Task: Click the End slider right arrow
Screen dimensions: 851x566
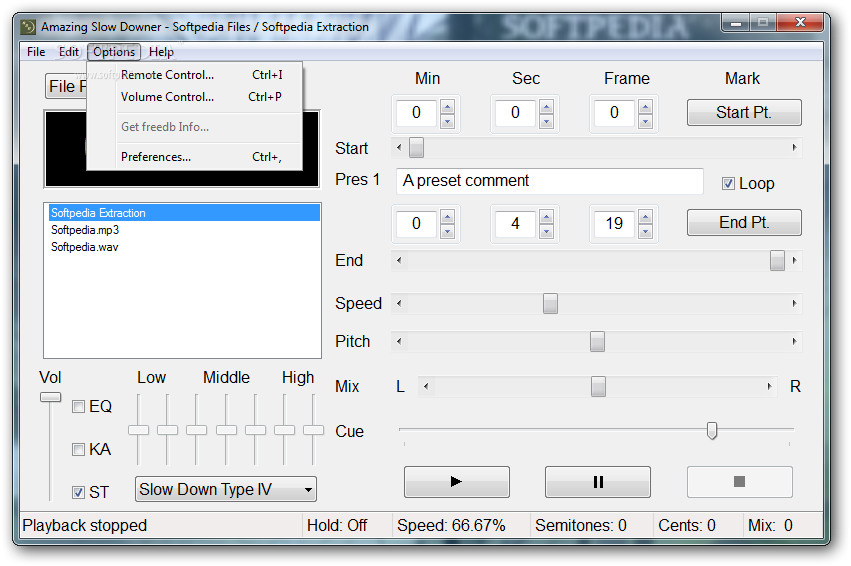Action: coord(794,260)
